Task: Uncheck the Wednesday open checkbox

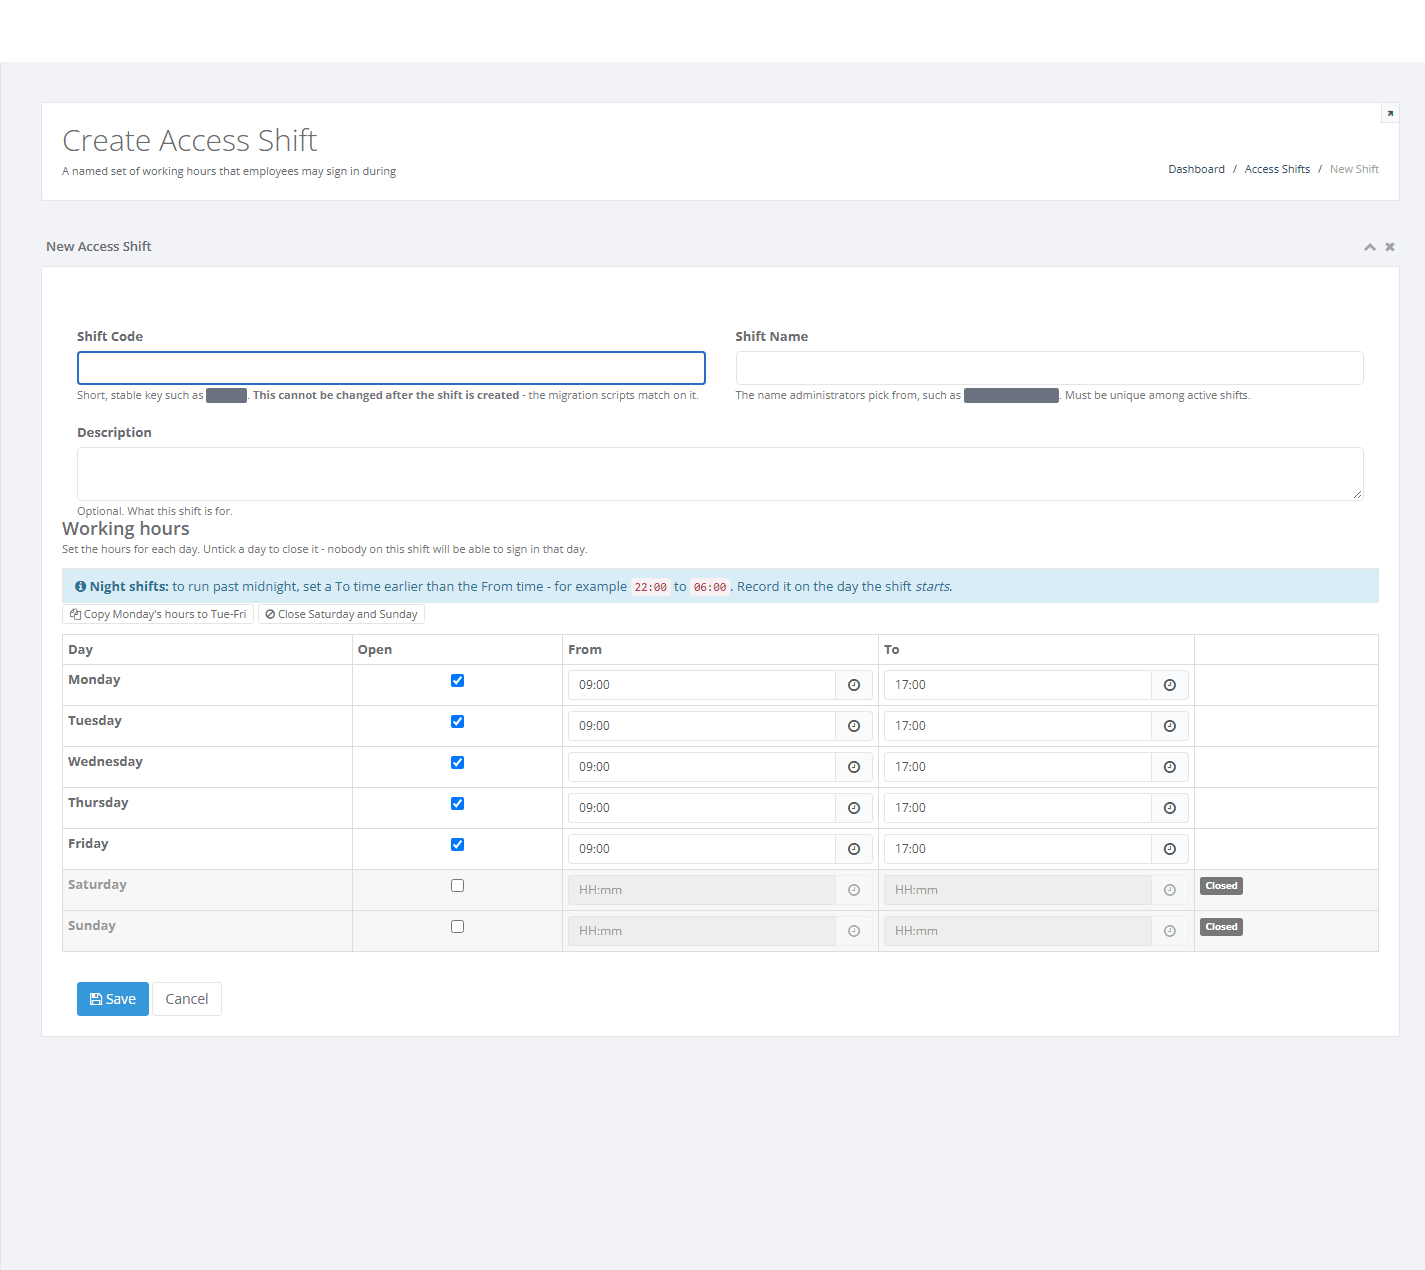Action: [x=457, y=763]
